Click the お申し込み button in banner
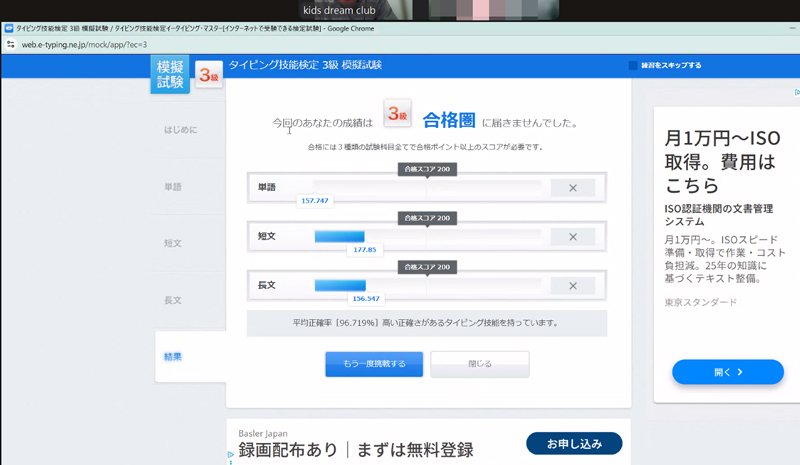800x465 pixels. [x=574, y=444]
